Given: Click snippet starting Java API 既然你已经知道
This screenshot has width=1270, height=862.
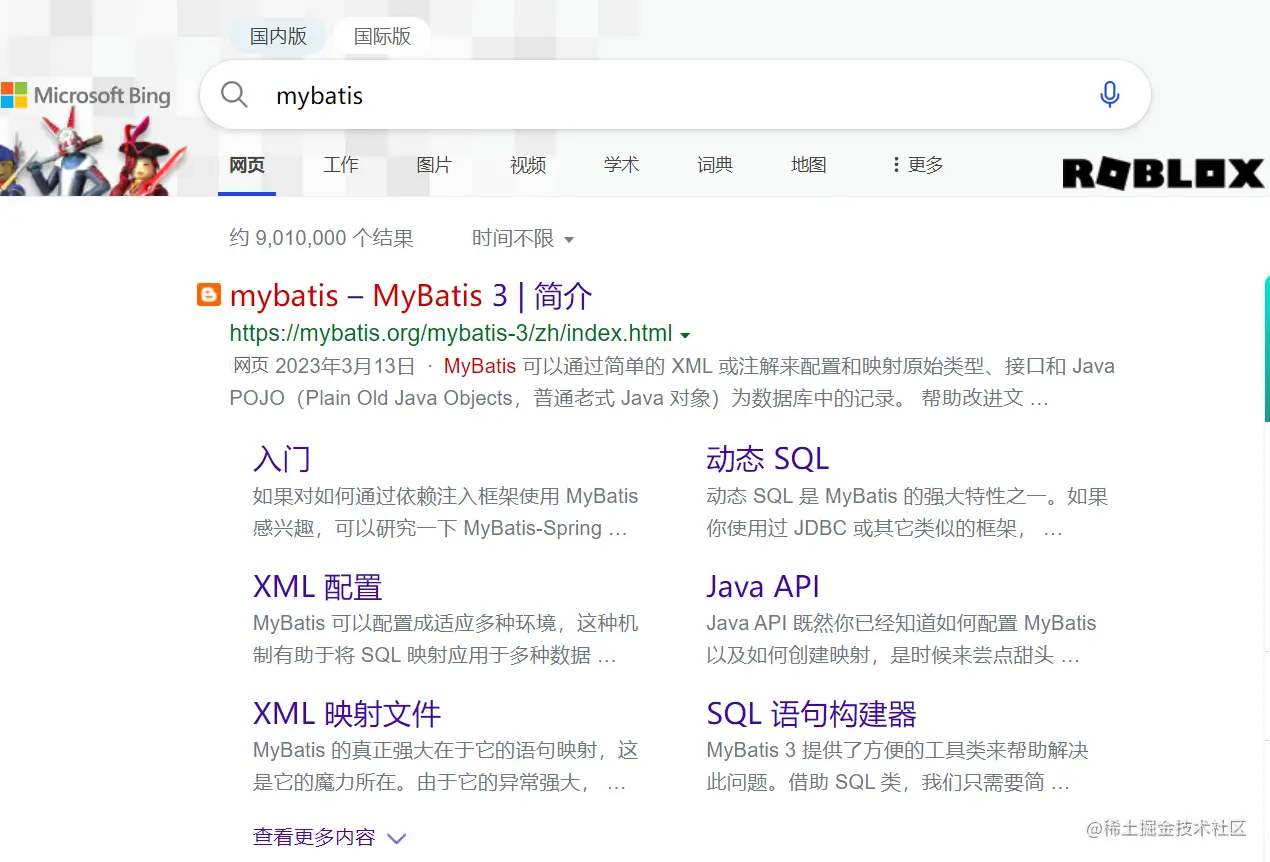Looking at the screenshot, I should (901, 640).
